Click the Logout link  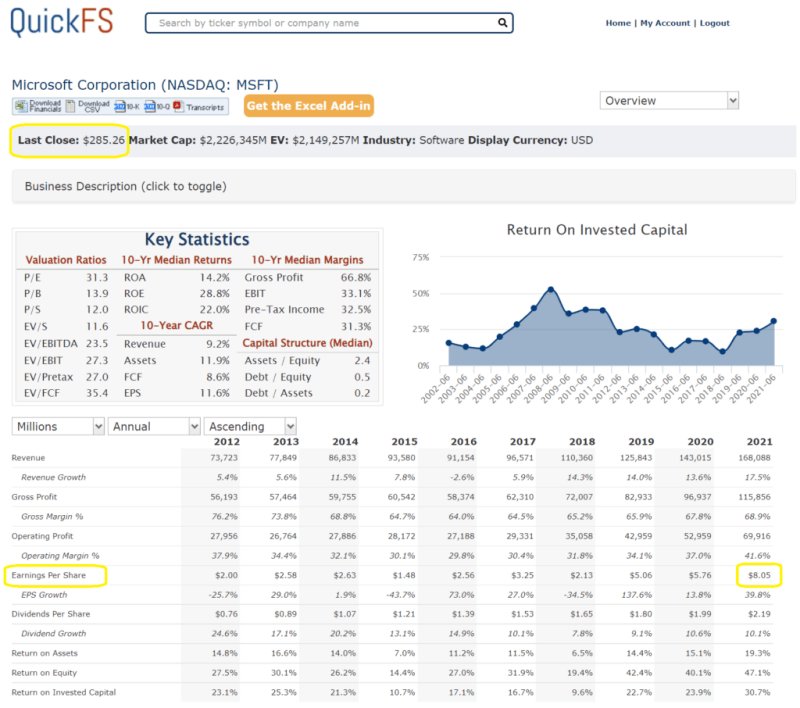[x=714, y=23]
